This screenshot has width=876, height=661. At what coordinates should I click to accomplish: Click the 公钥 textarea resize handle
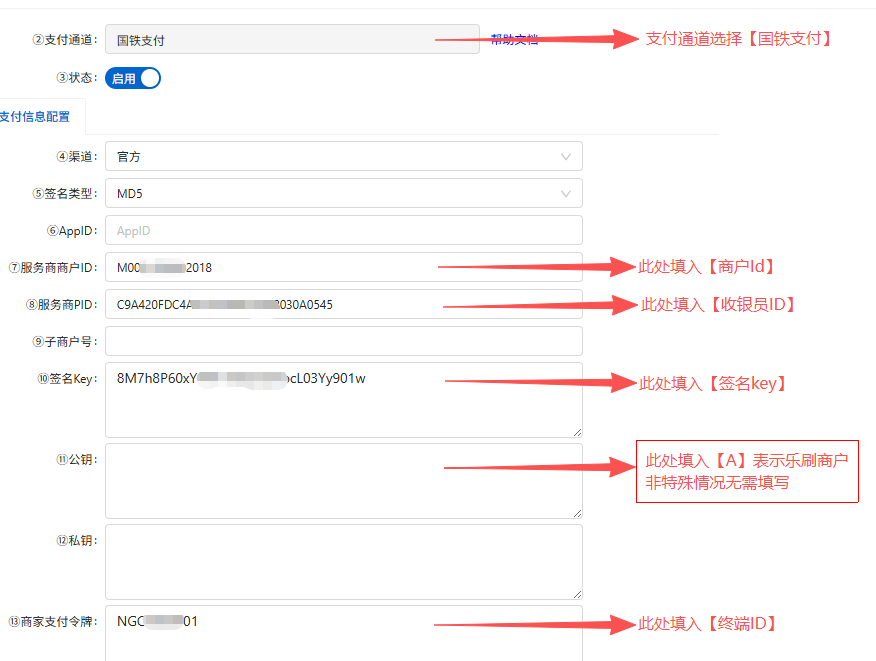pos(577,513)
